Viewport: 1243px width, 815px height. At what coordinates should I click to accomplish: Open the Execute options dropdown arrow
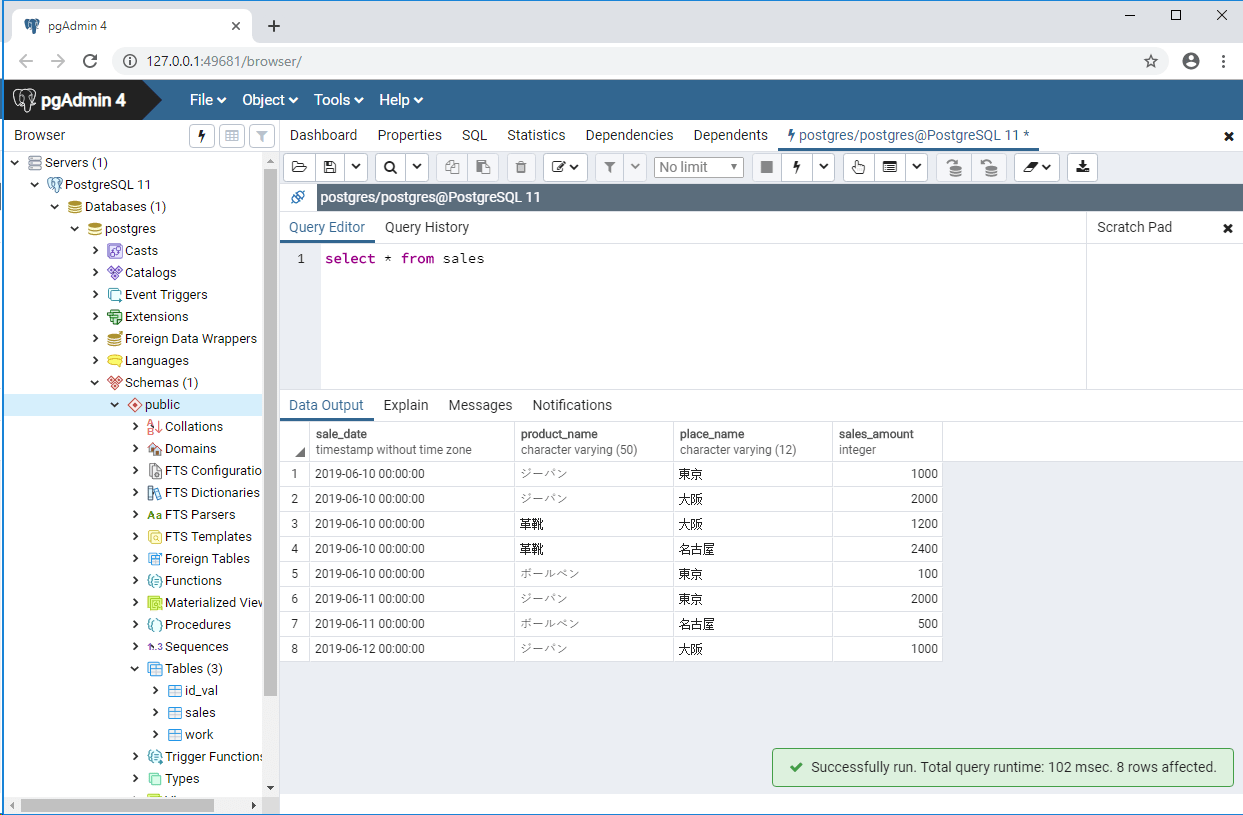point(823,167)
